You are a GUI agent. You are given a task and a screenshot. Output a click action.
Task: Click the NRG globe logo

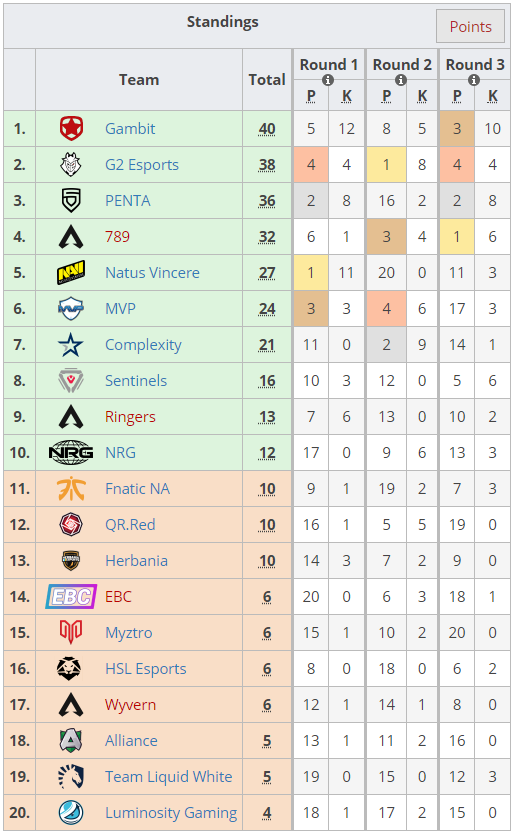pyautogui.click(x=71, y=453)
